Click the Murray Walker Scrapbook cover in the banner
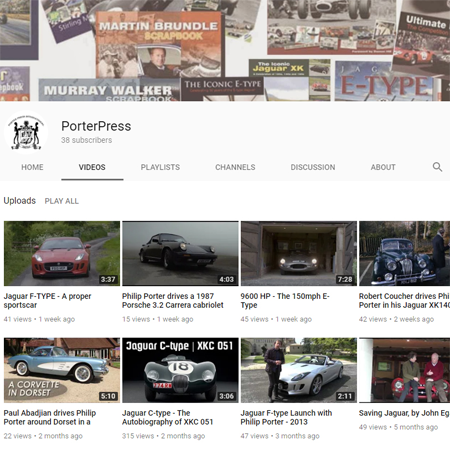This screenshot has width=450, height=450. (109, 90)
